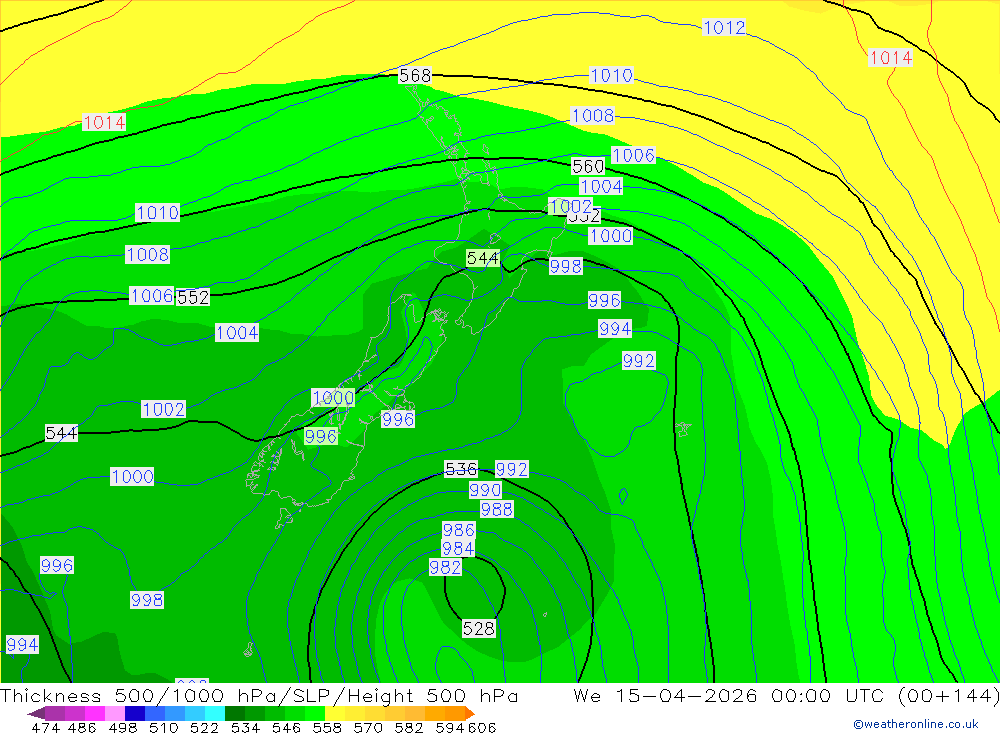The image size is (1000, 733).
Task: Select the cyan legend swatch
Action: tap(214, 713)
